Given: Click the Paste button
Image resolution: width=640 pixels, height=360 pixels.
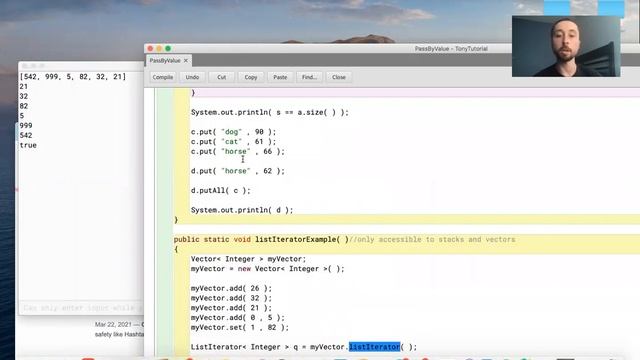Looking at the screenshot, I should [280, 77].
